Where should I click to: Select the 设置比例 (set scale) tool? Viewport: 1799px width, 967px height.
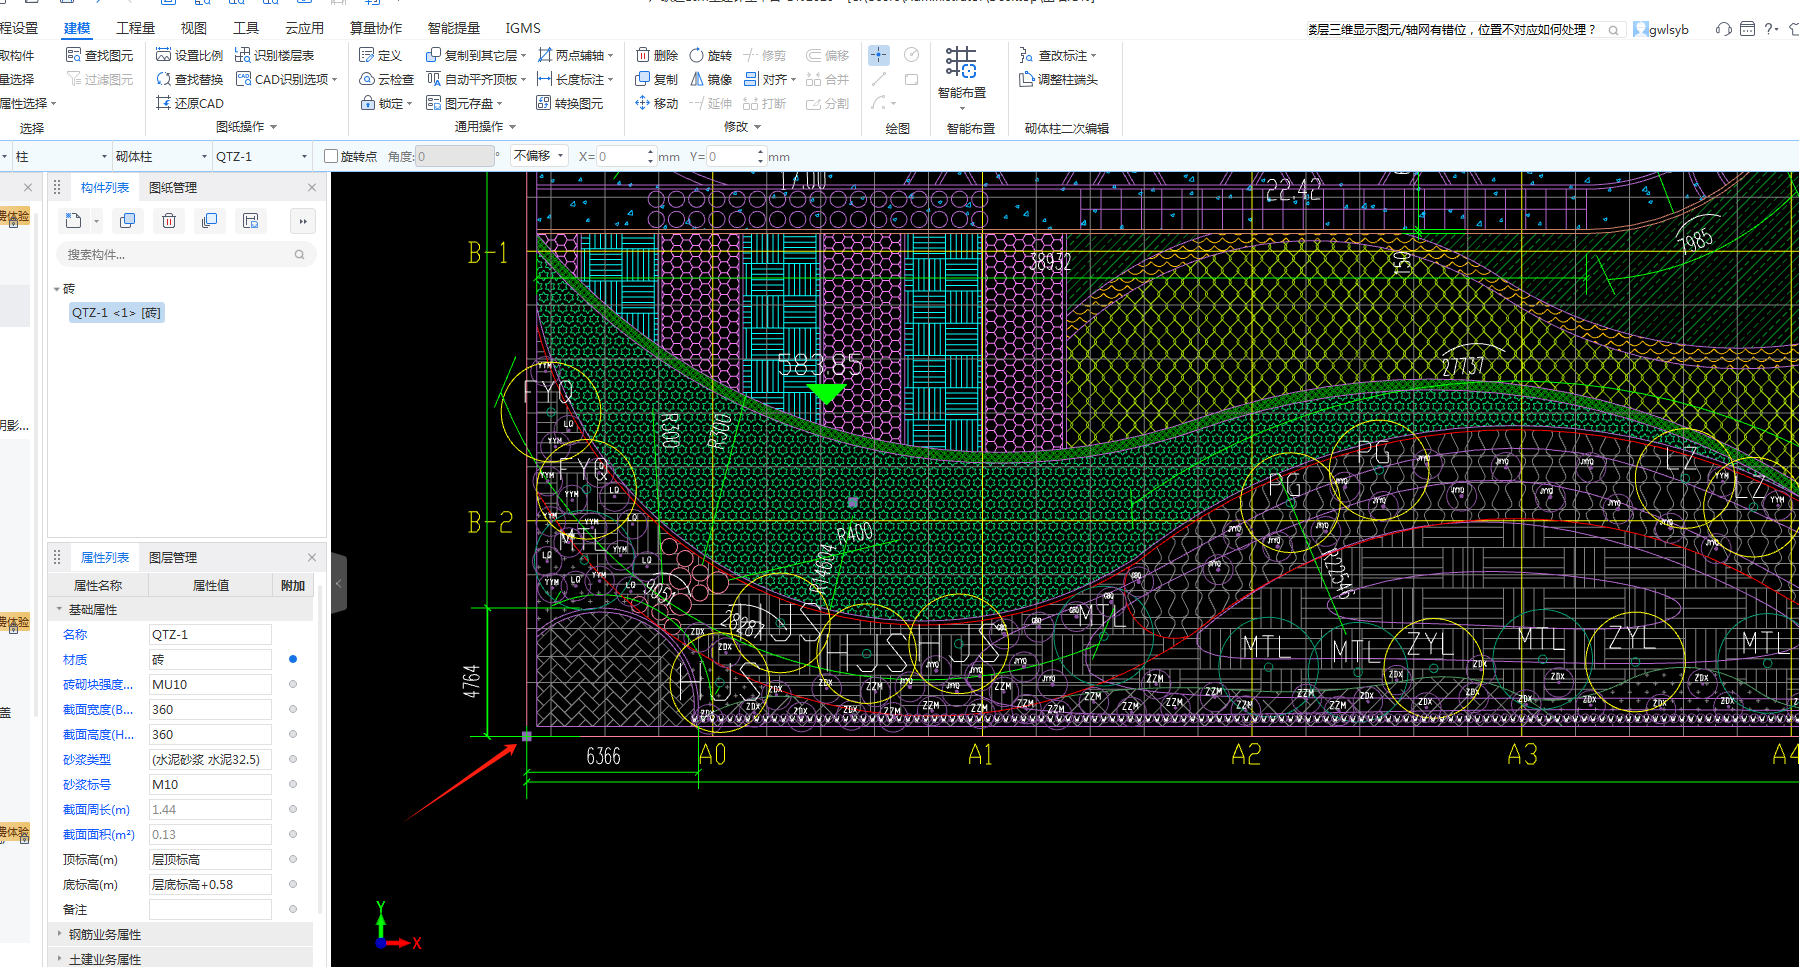[x=189, y=55]
